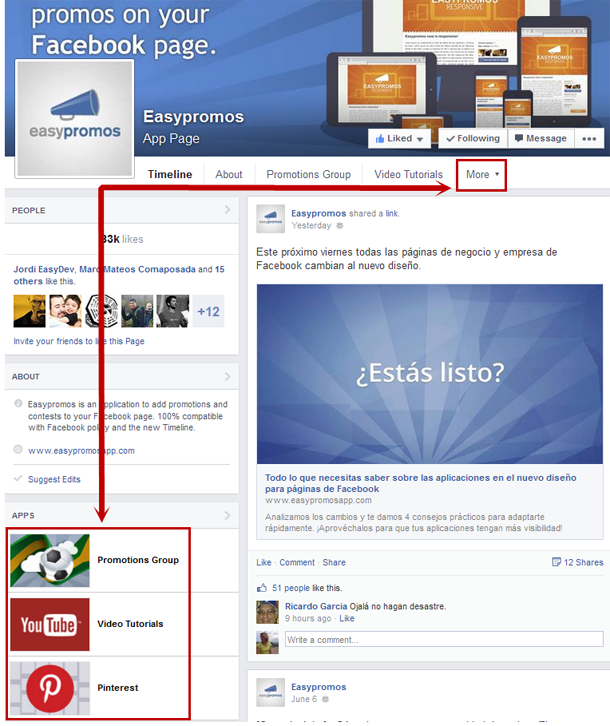
Task: Open the About tab
Action: (x=229, y=175)
